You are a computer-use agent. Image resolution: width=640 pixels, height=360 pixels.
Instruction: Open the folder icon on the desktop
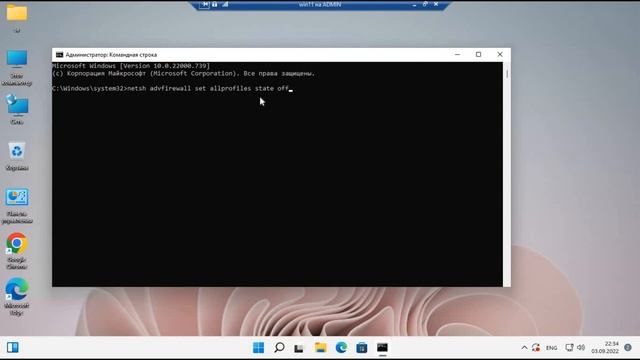tap(17, 13)
